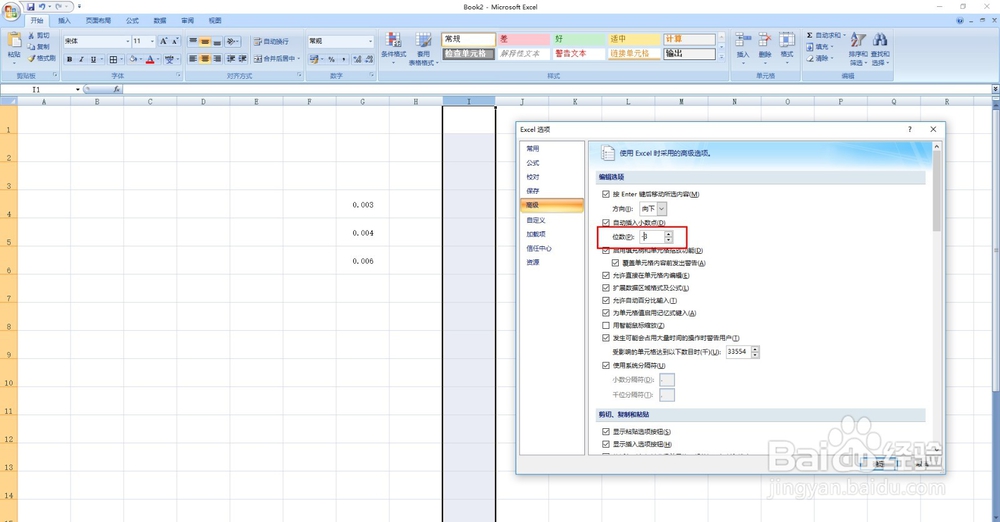Toggle 显示粘贴选项按钮 checkbox

click(x=606, y=432)
